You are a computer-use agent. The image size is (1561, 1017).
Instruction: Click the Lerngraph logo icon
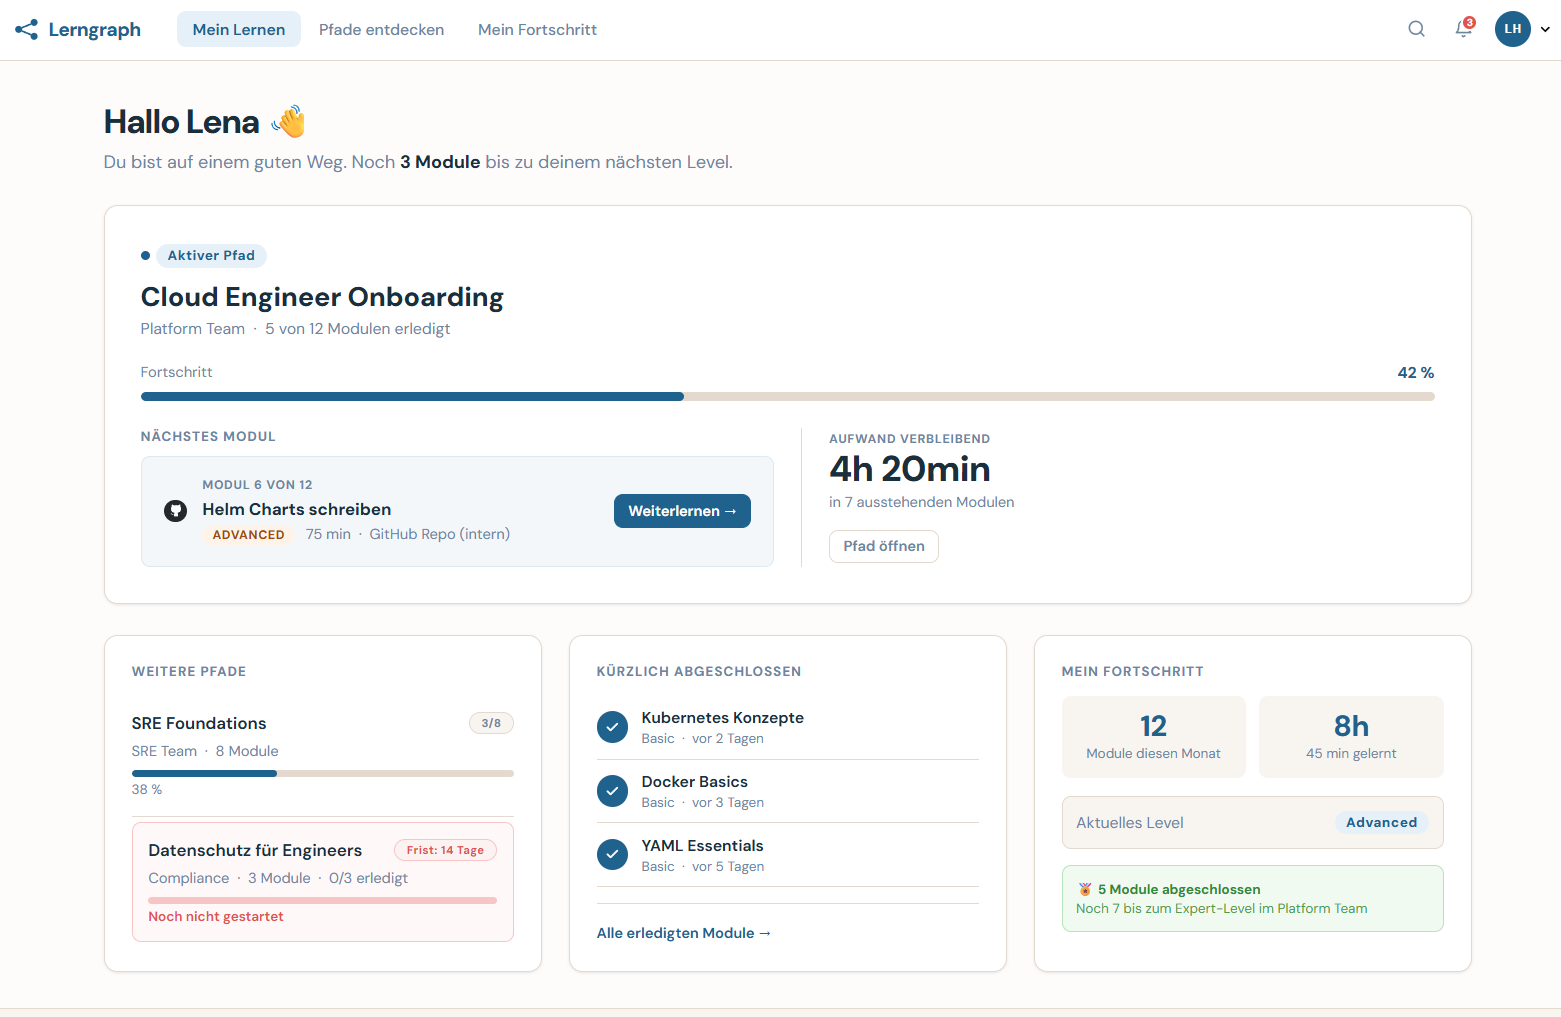pos(27,30)
